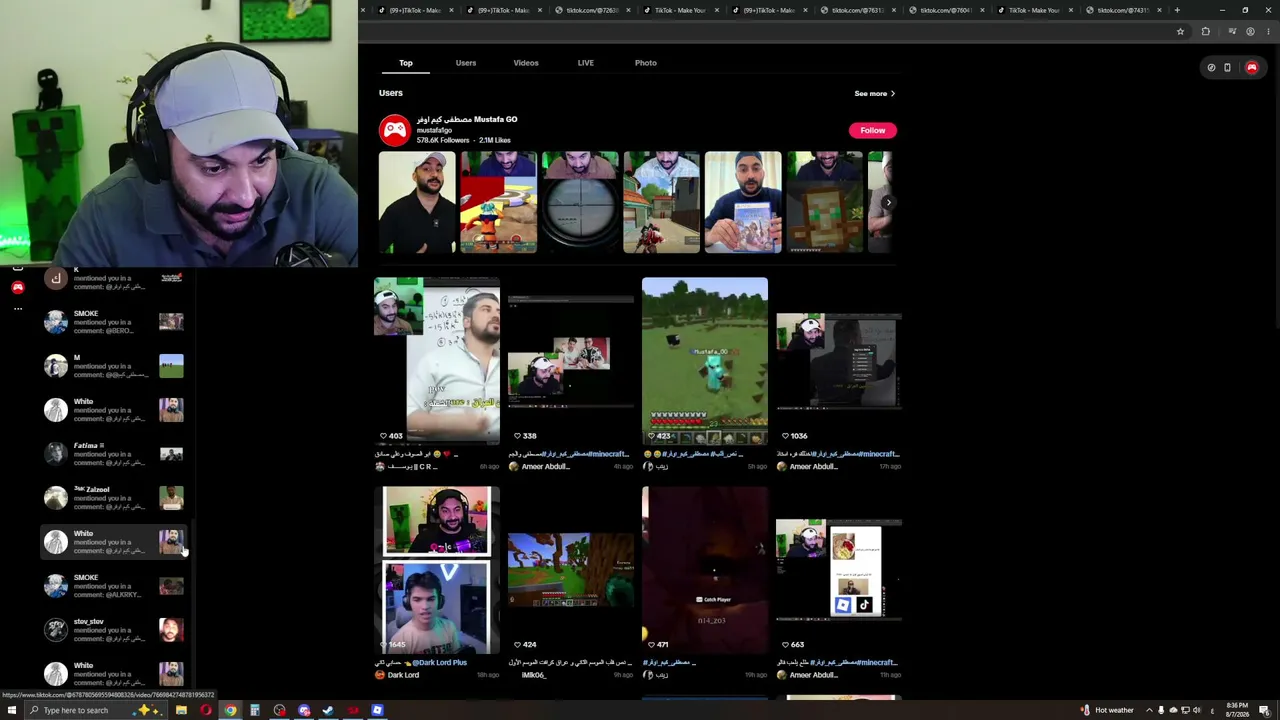Open the video thumbnail on the stev_stev notification
The image size is (1280, 720).
pyautogui.click(x=171, y=630)
